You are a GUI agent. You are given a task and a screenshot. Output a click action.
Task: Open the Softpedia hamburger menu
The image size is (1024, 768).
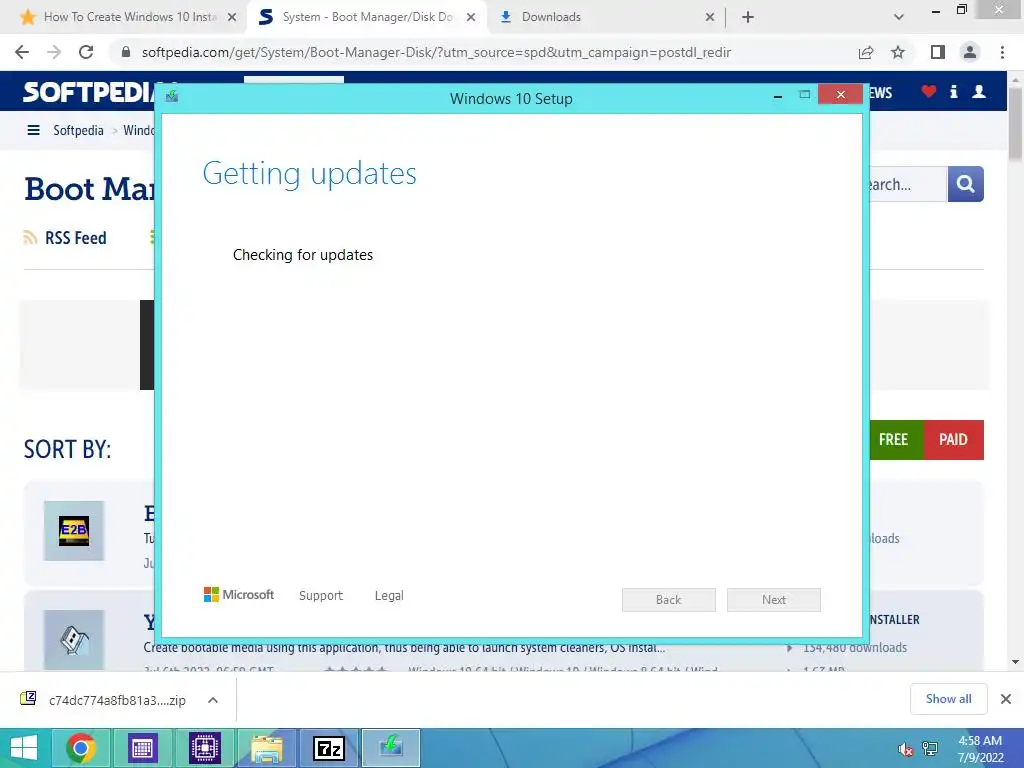[x=33, y=131]
